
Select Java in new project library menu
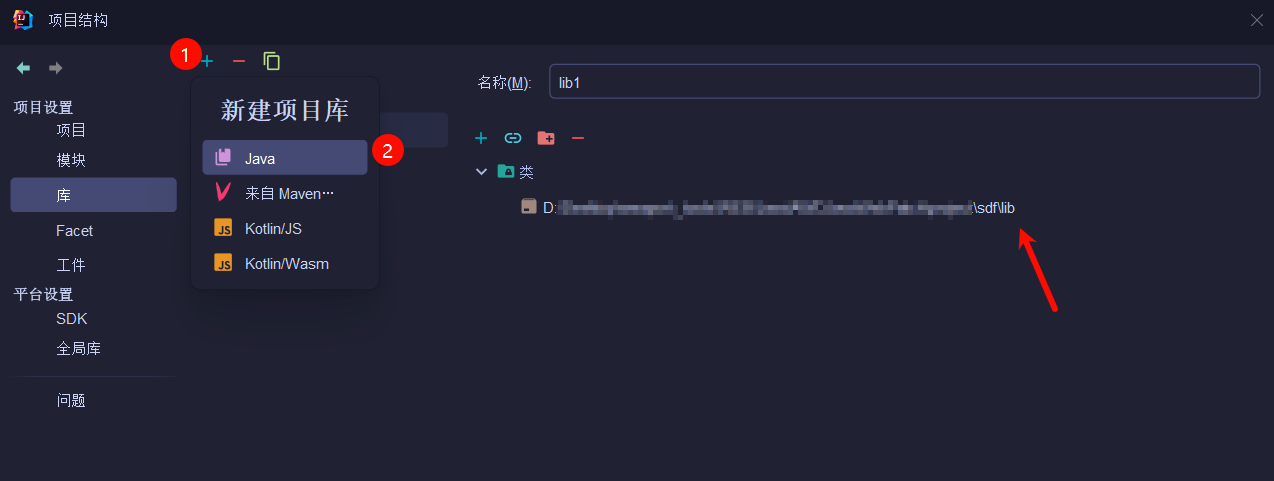click(284, 158)
